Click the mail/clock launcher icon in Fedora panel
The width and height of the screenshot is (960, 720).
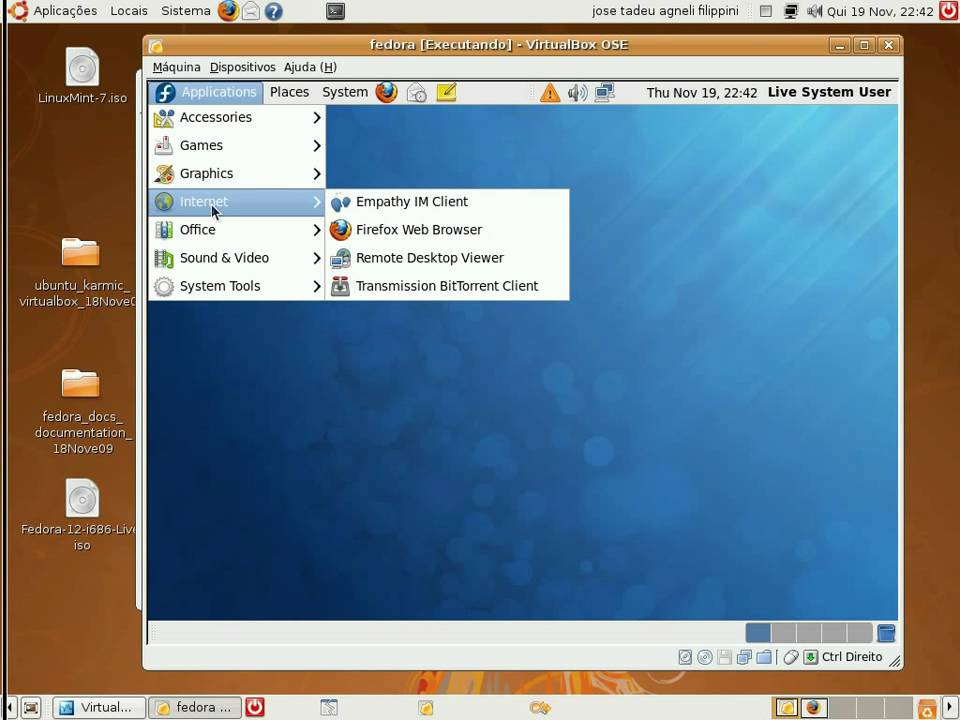416,92
